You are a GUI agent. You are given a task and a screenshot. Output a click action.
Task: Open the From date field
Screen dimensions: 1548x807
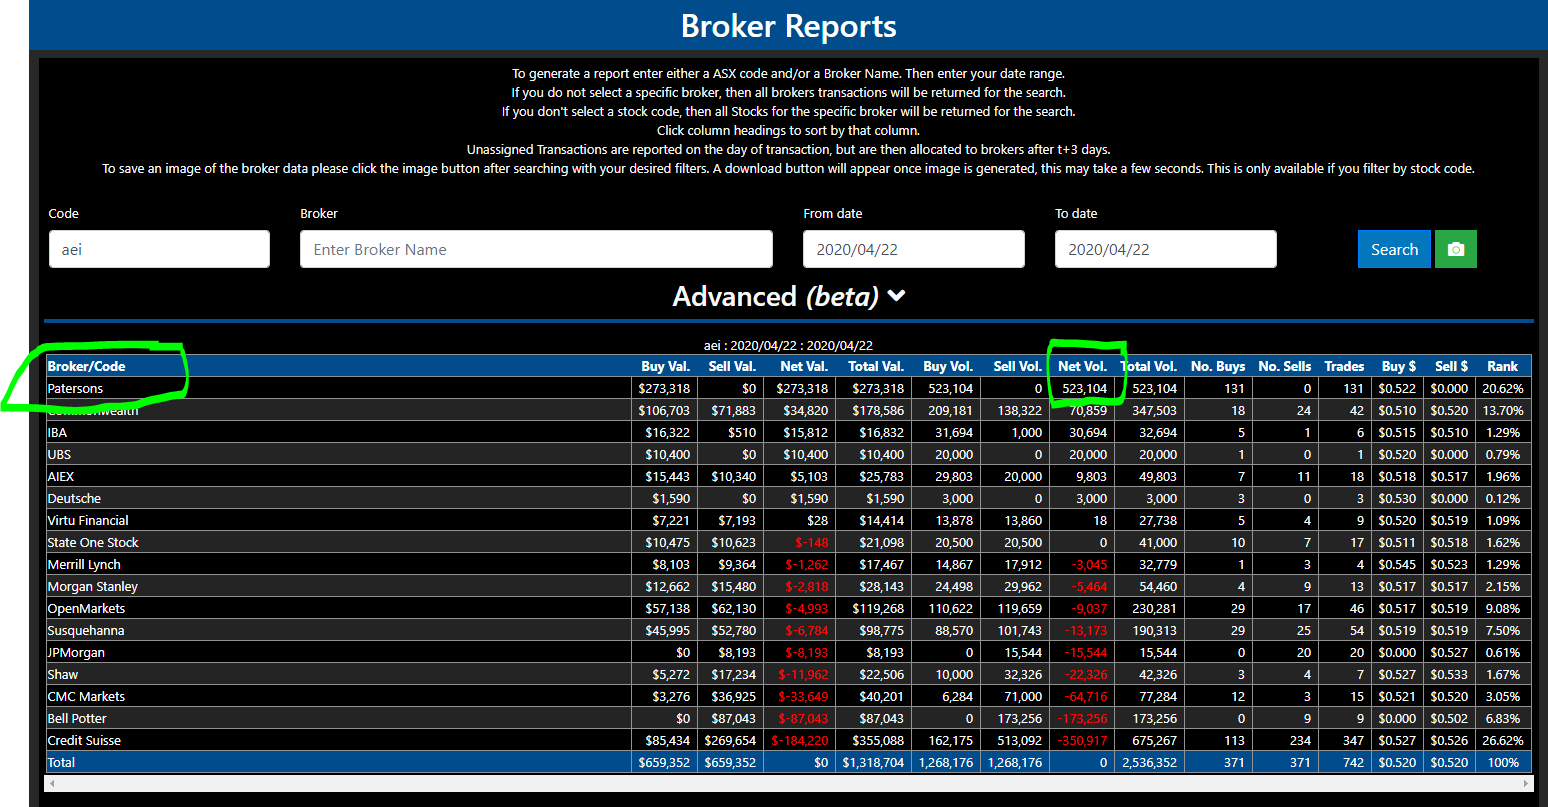914,249
